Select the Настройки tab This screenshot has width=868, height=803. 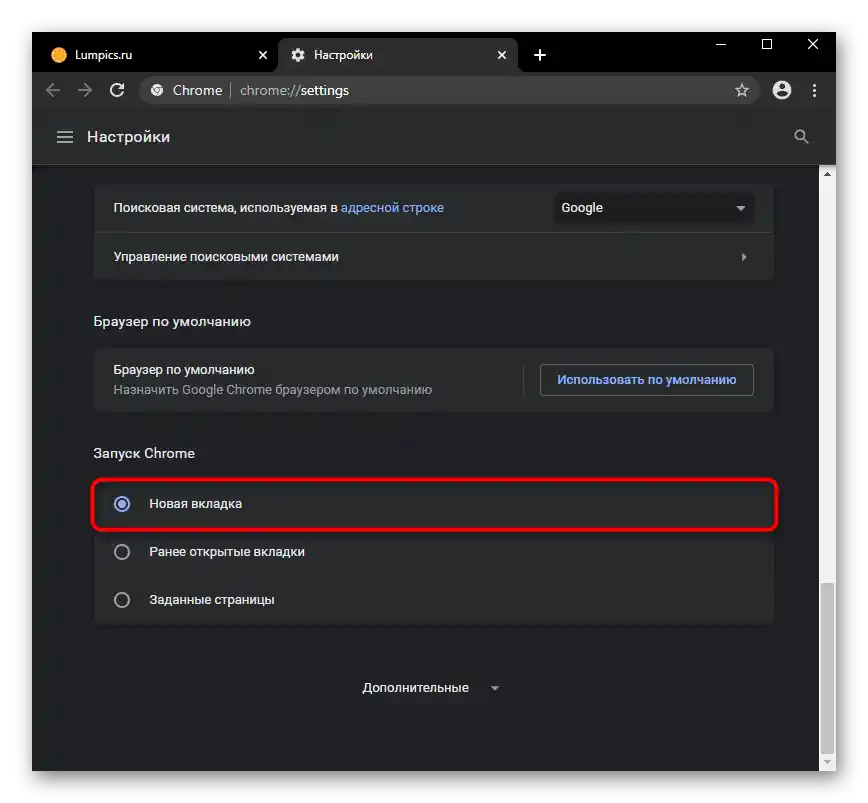pos(397,55)
